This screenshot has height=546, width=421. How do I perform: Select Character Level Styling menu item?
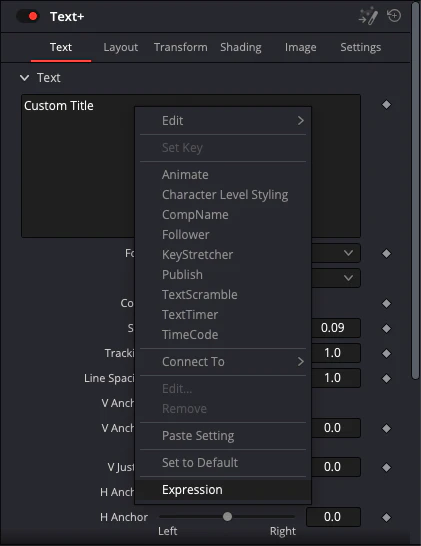223,195
